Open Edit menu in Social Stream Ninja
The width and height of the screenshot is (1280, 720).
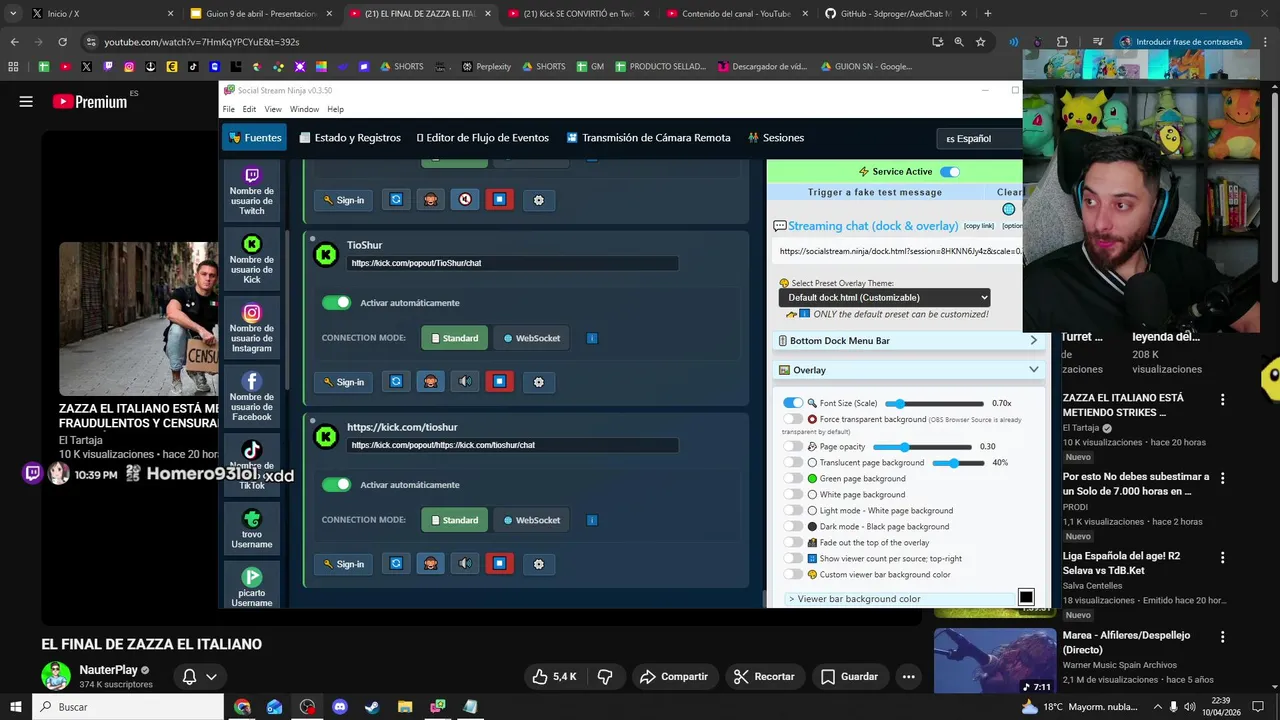(249, 109)
